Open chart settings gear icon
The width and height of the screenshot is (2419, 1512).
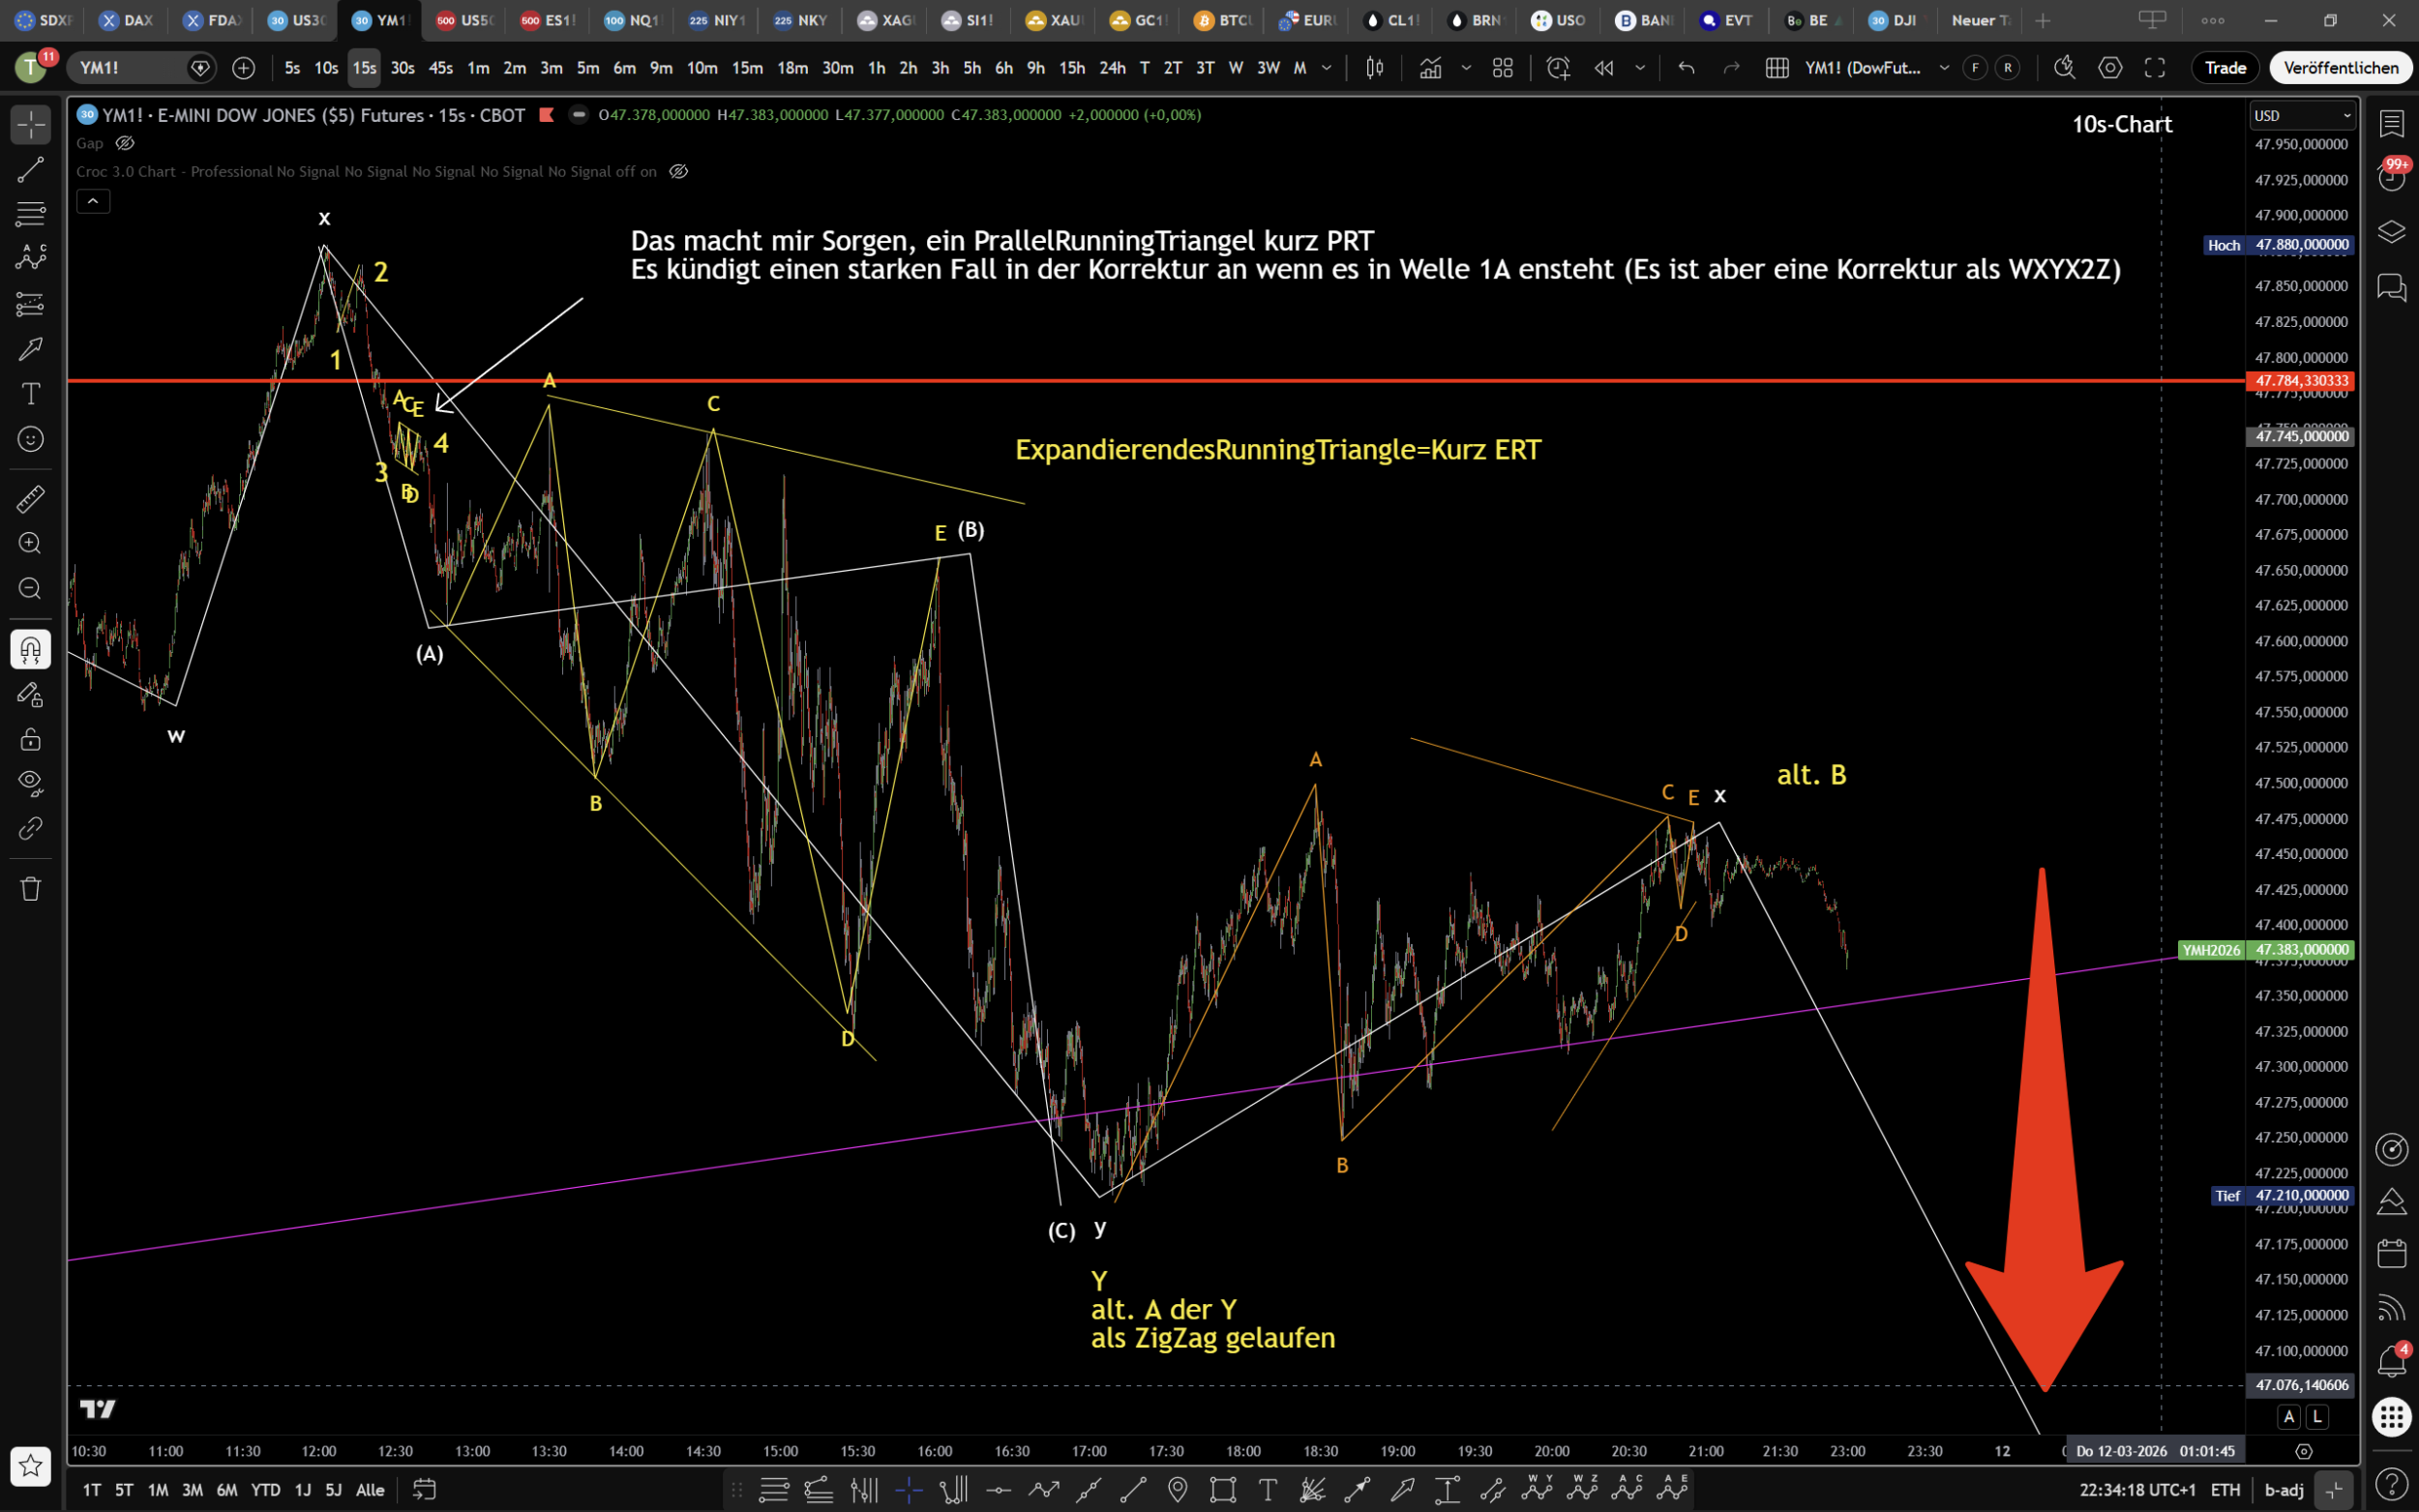2110,68
